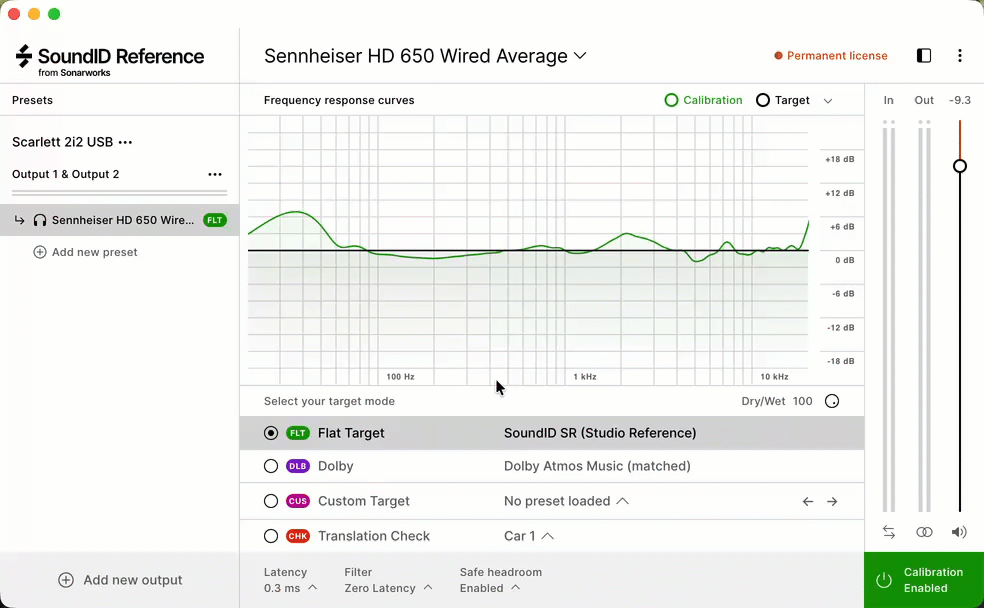Click Add new output
The image size is (984, 608).
119,580
